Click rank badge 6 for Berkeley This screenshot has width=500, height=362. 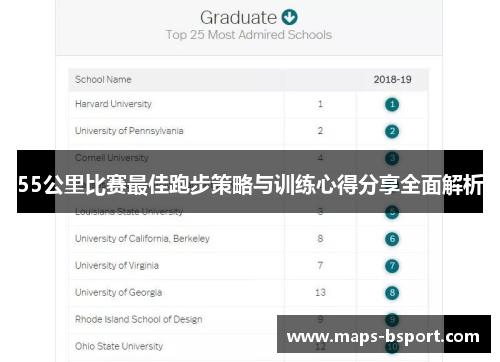pos(392,239)
